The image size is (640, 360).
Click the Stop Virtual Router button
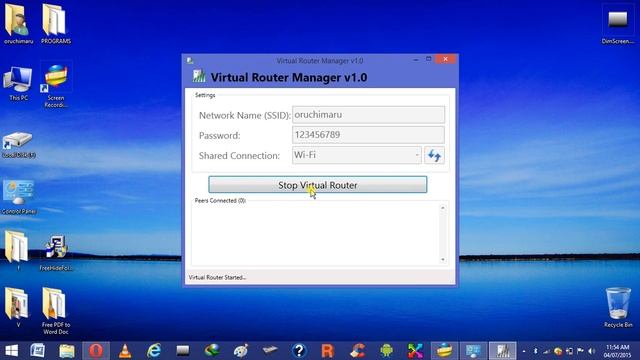[x=318, y=185]
